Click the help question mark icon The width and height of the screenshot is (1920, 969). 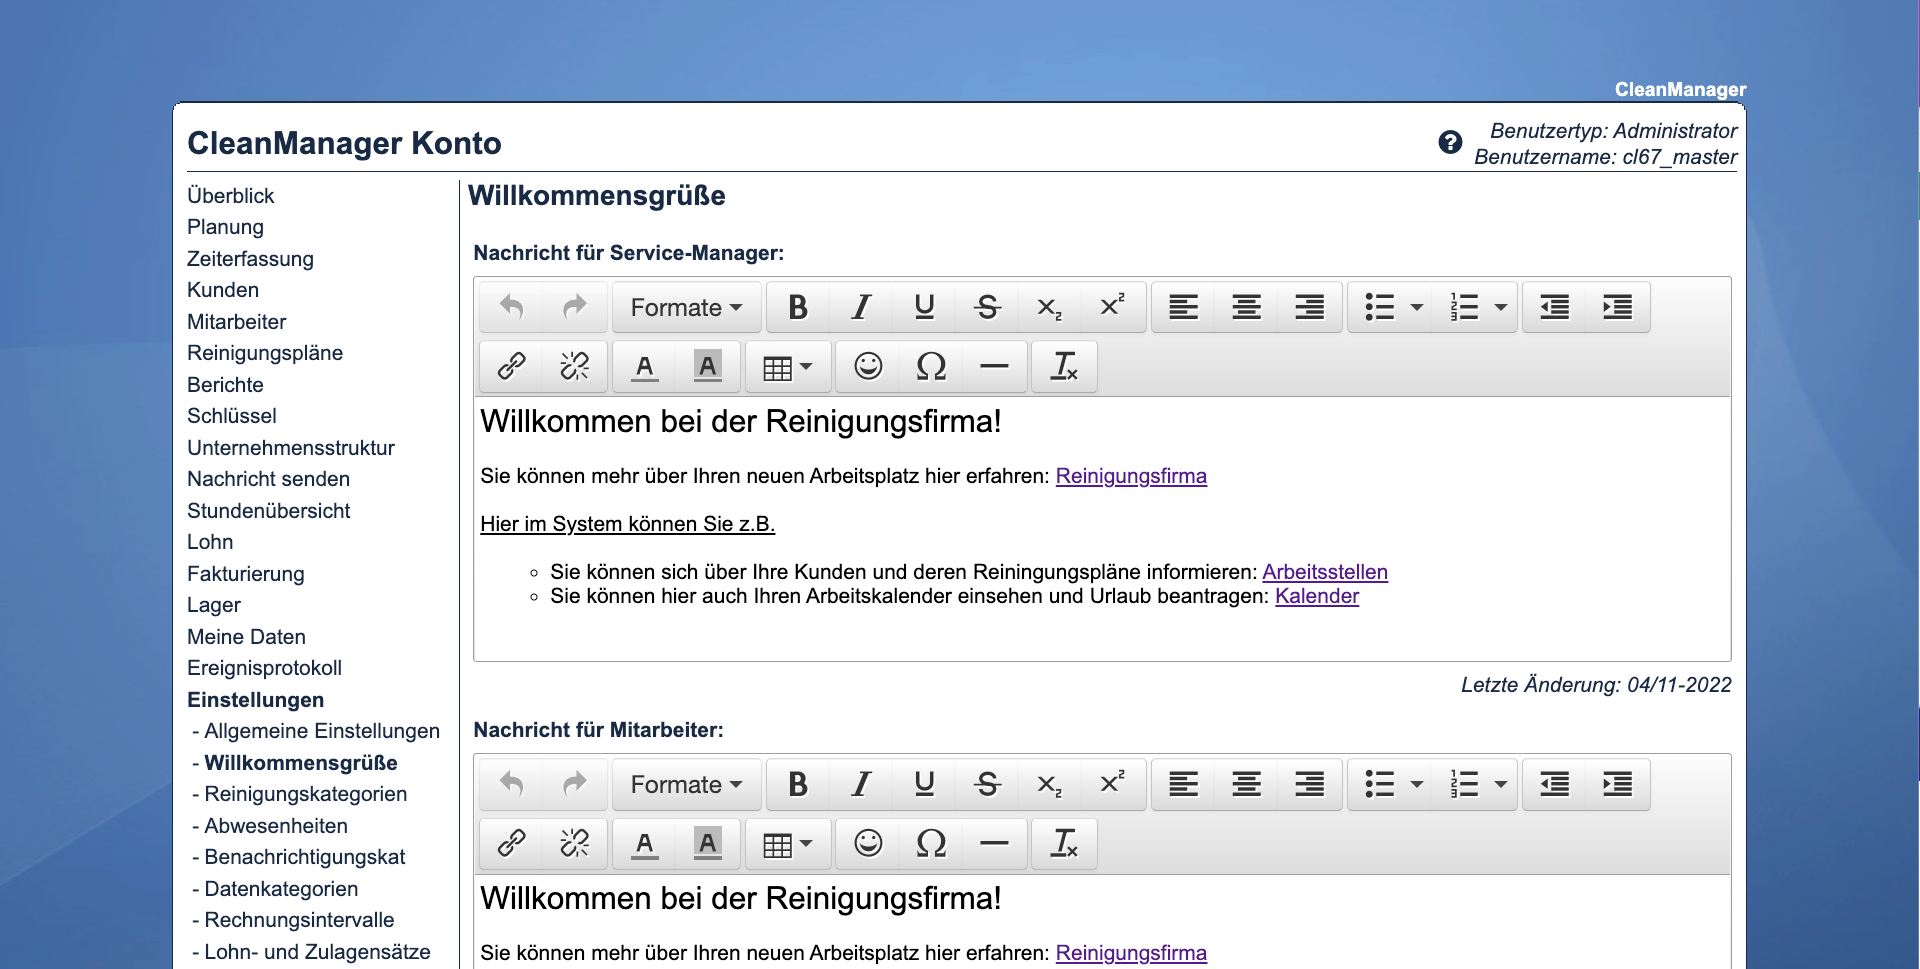pos(1449,143)
